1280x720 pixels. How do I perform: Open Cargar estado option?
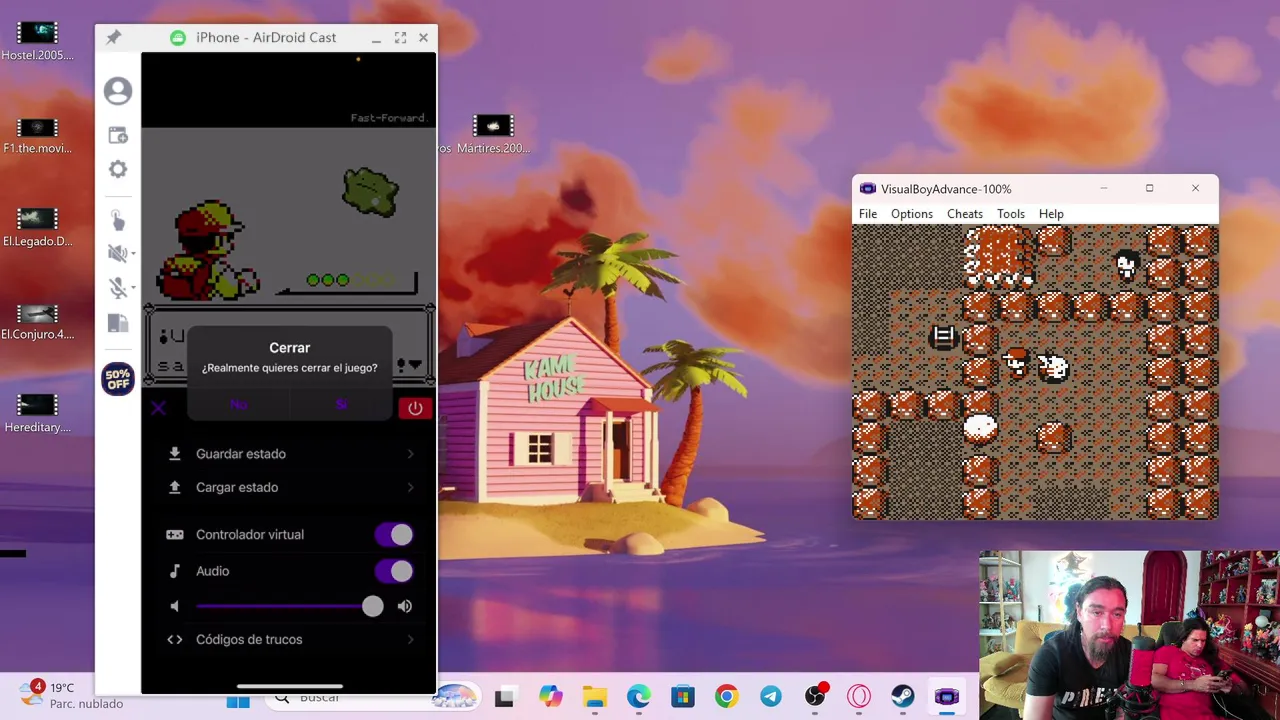[291, 487]
